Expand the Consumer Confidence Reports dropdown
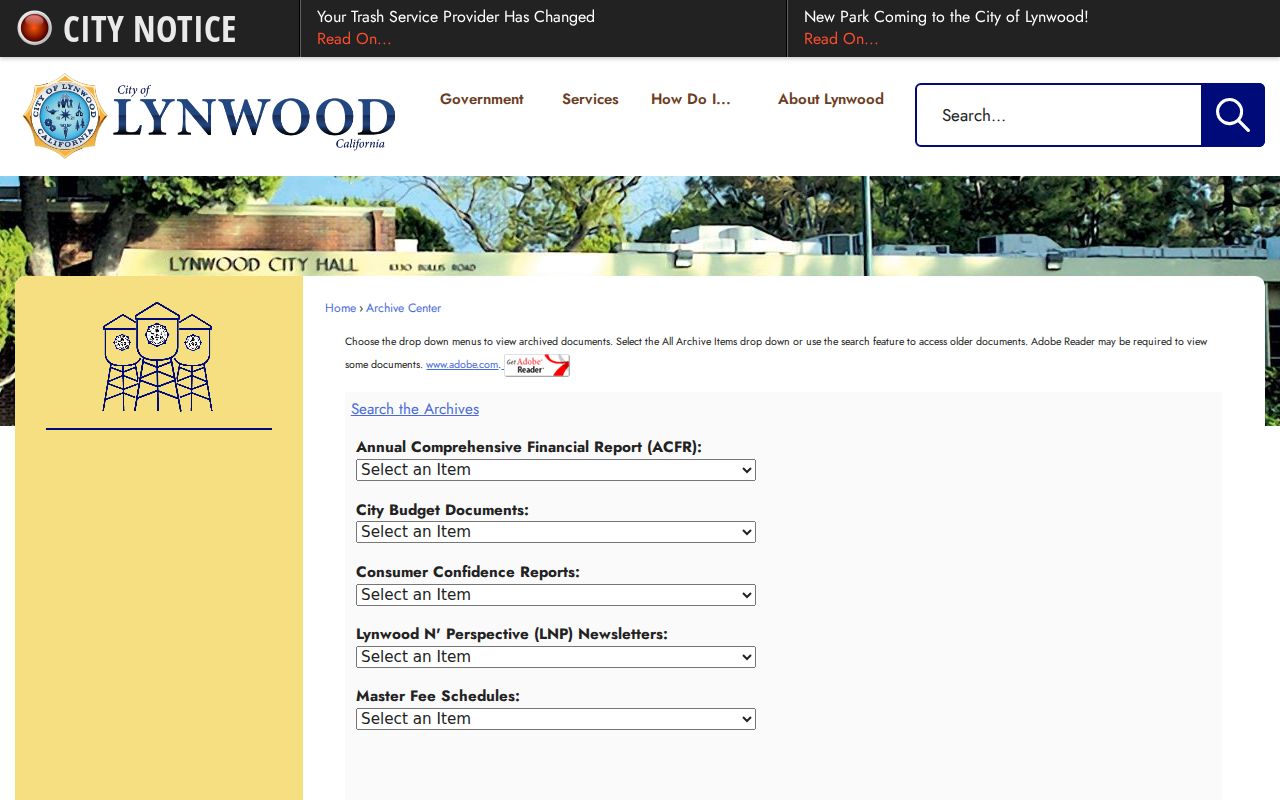This screenshot has height=800, width=1280. click(556, 595)
